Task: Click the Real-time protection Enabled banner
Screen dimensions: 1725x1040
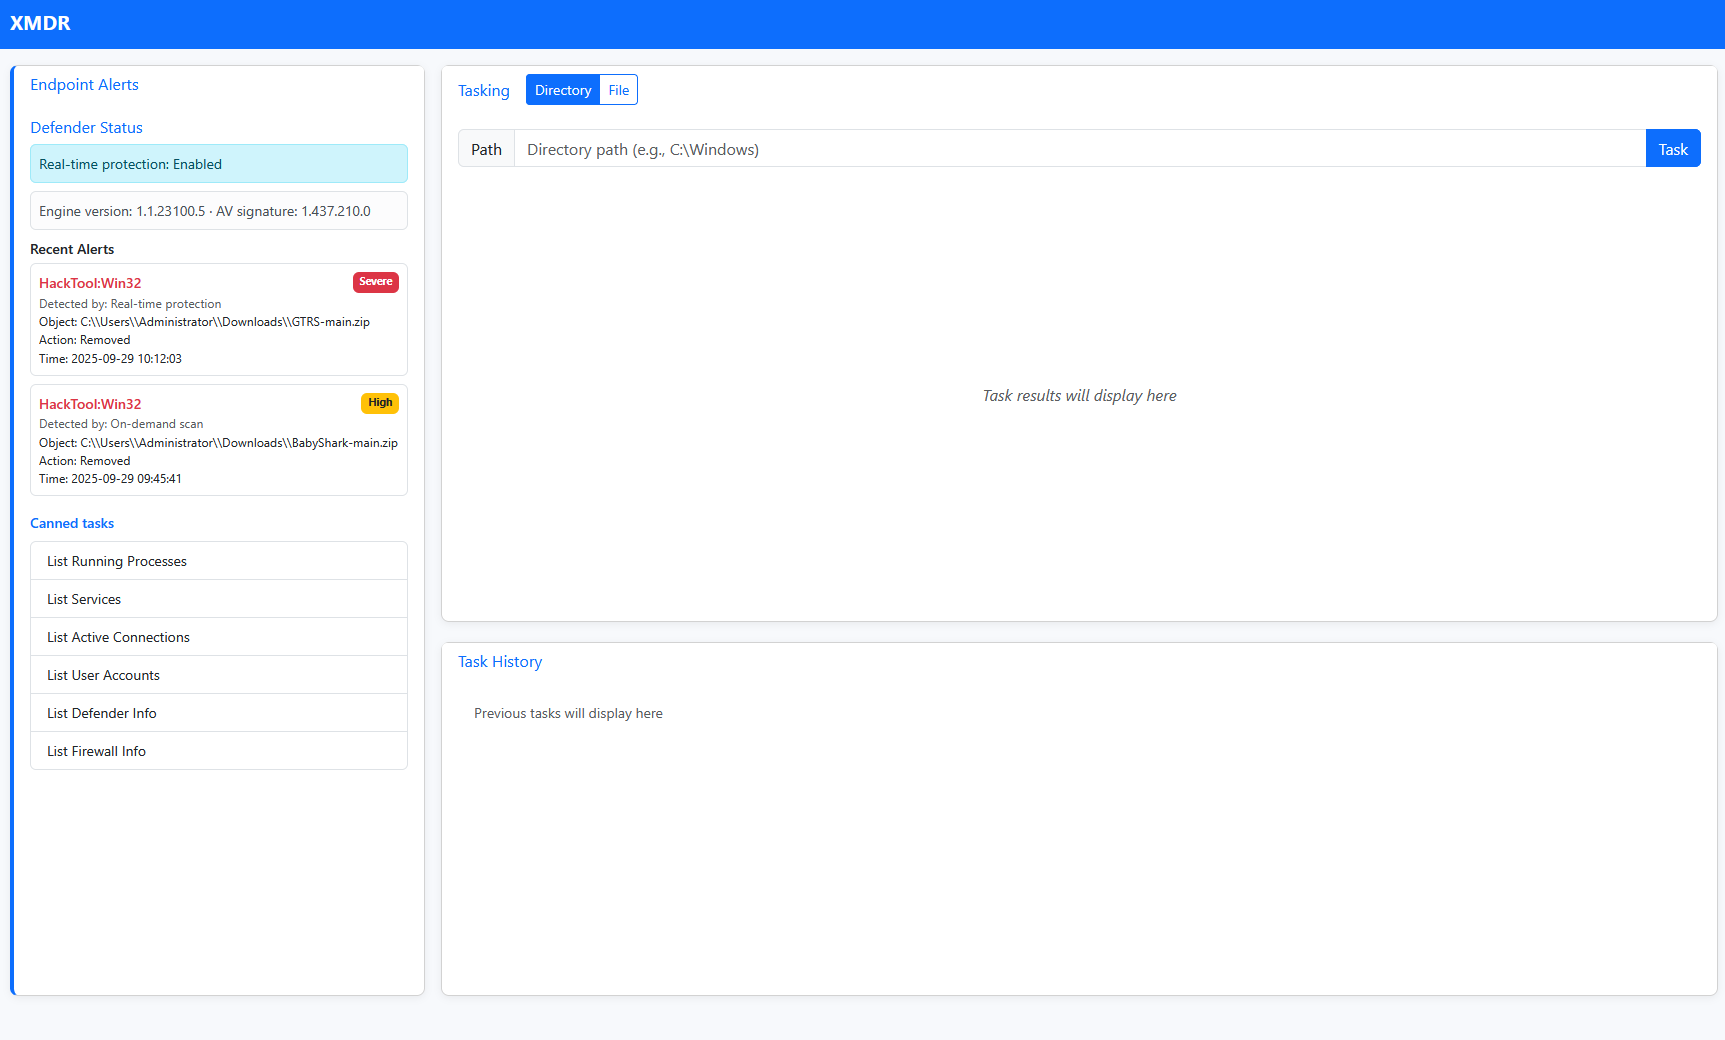Action: (218, 164)
